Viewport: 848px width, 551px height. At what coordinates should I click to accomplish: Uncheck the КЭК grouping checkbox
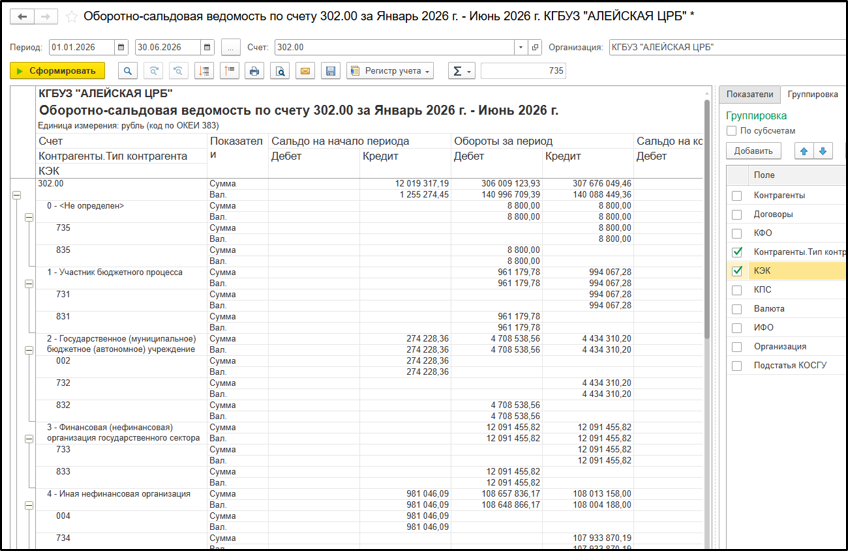tap(737, 271)
